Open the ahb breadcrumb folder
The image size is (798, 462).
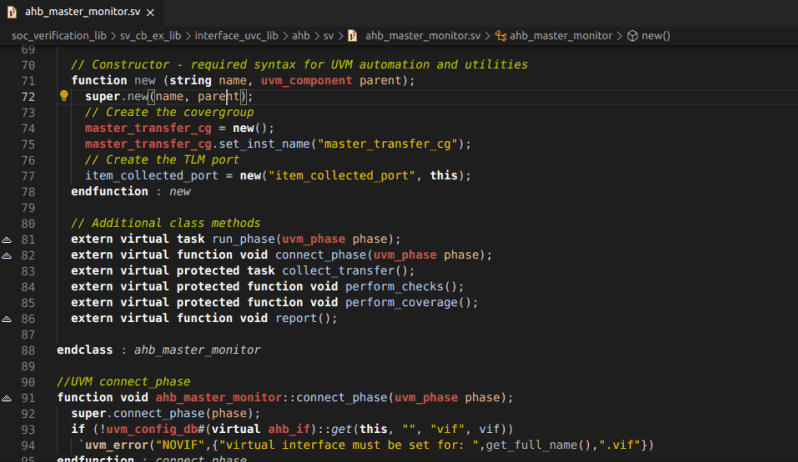click(301, 35)
